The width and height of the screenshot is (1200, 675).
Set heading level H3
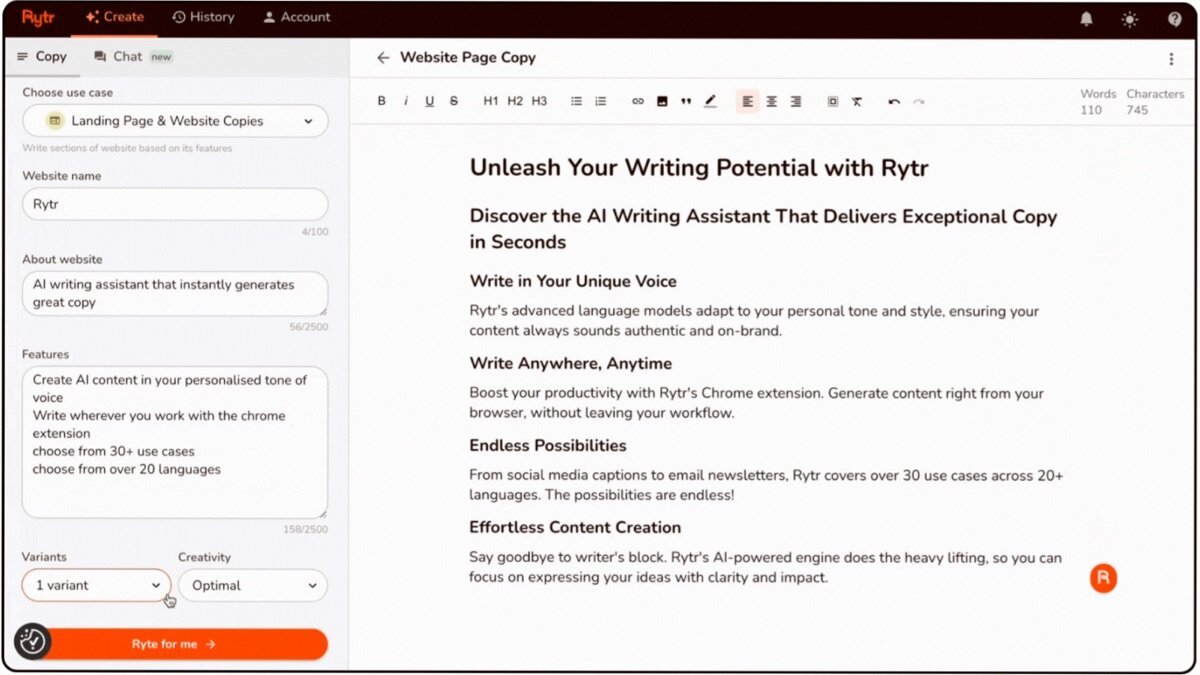(x=539, y=101)
